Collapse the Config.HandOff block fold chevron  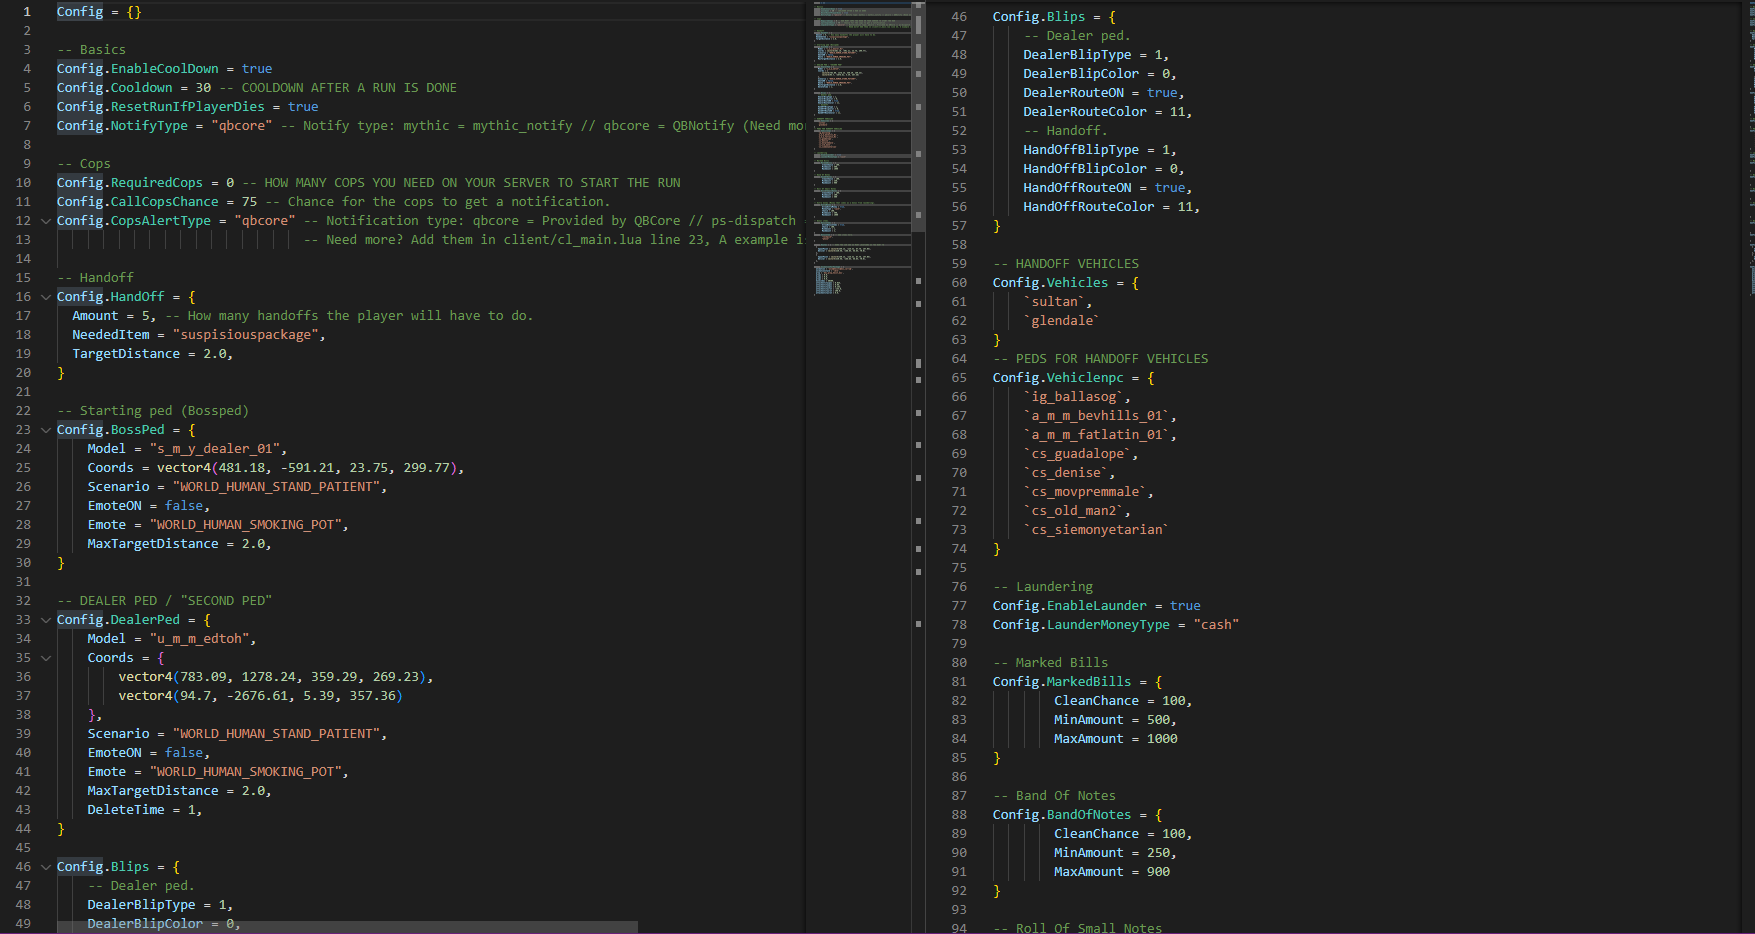(46, 297)
